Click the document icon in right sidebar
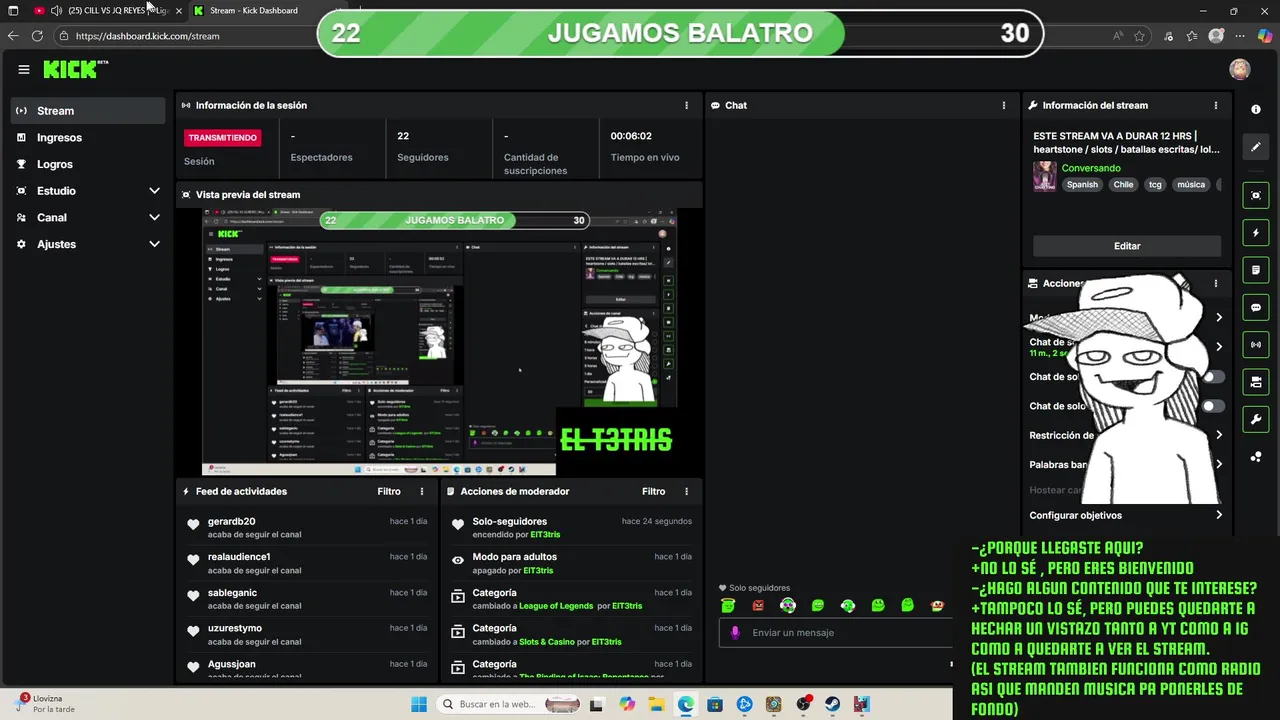Viewport: 1280px width, 720px height. (x=1256, y=270)
